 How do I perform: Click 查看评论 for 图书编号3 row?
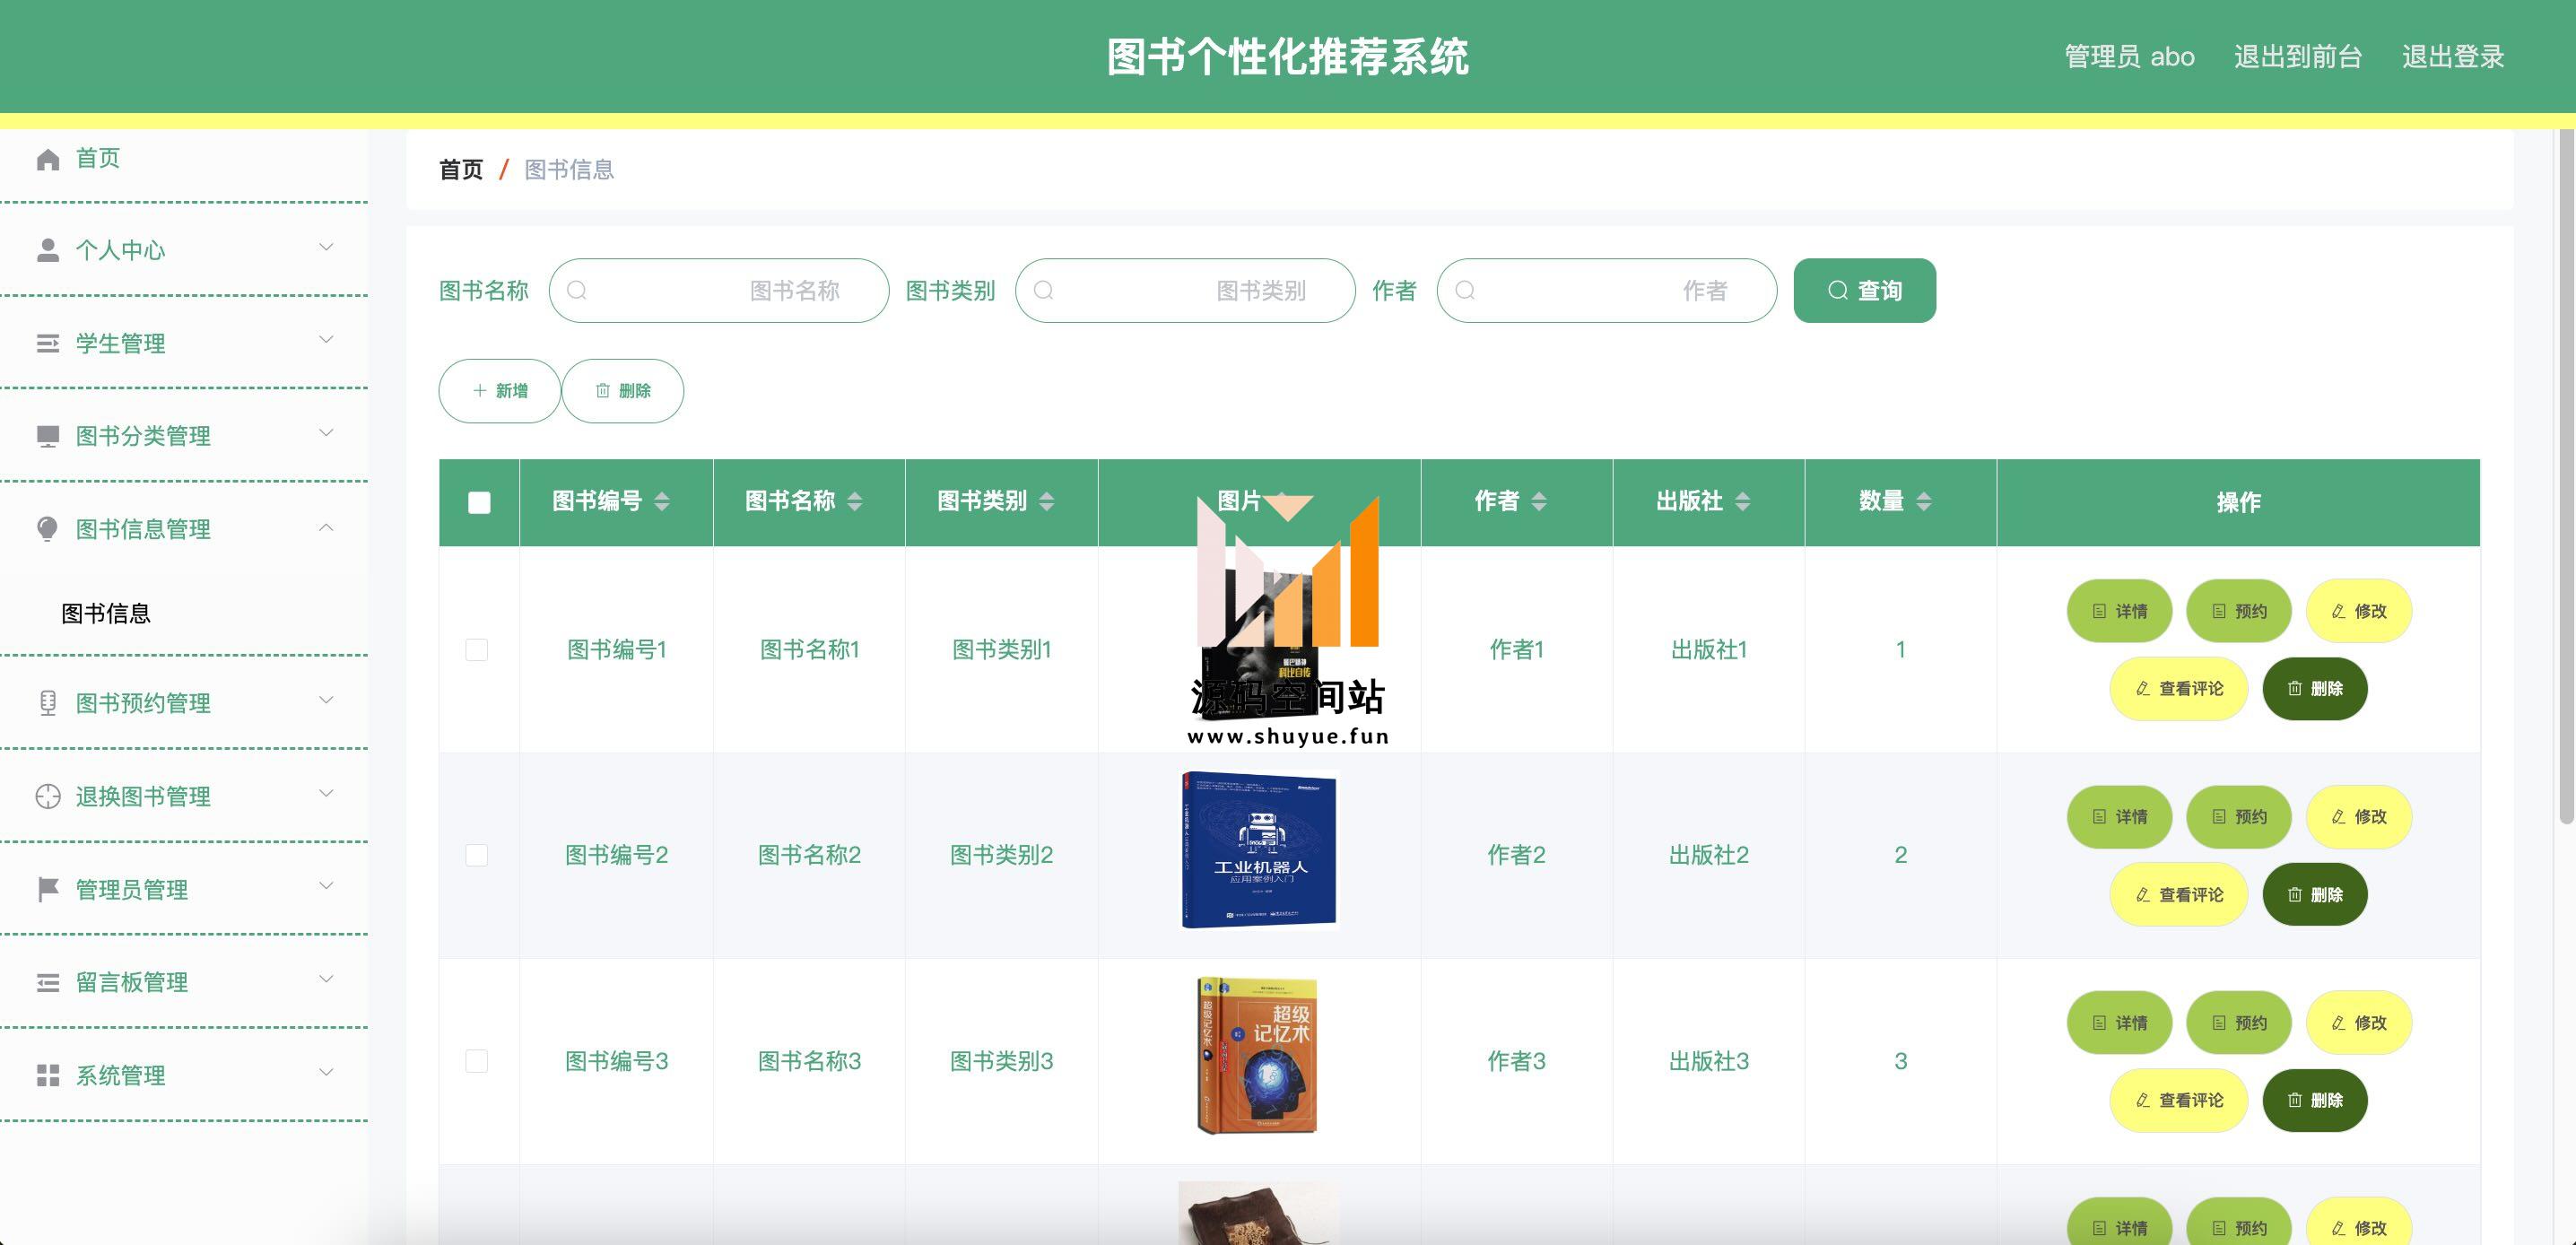pos(2178,1100)
